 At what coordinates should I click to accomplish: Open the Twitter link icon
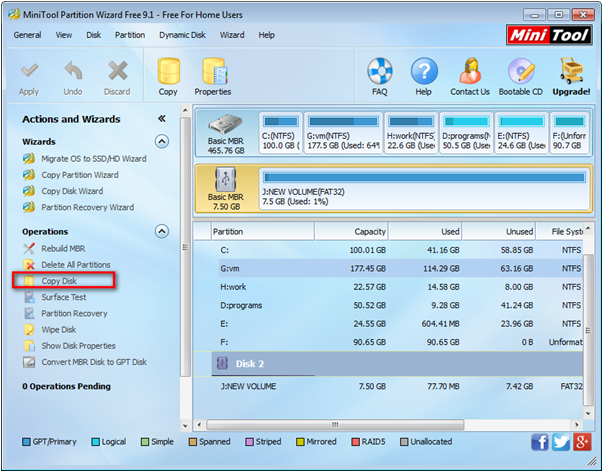click(561, 442)
